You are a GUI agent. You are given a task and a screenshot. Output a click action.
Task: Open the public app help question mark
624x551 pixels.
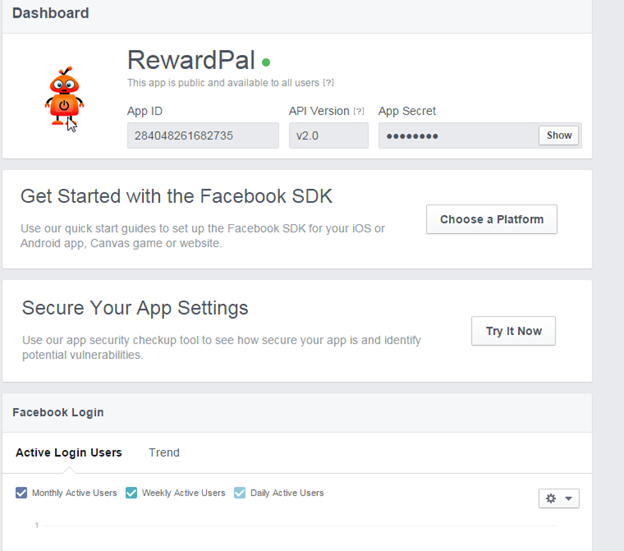click(x=328, y=83)
